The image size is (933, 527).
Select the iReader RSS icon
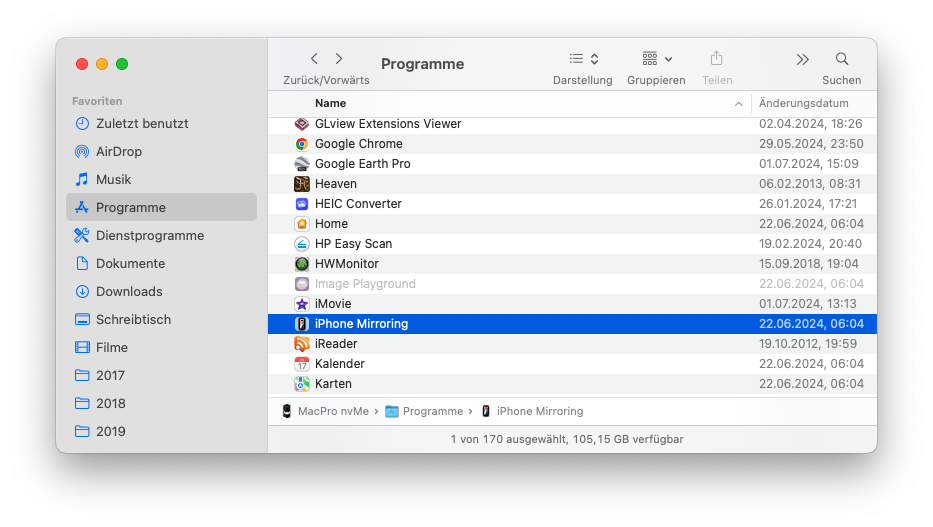point(302,344)
